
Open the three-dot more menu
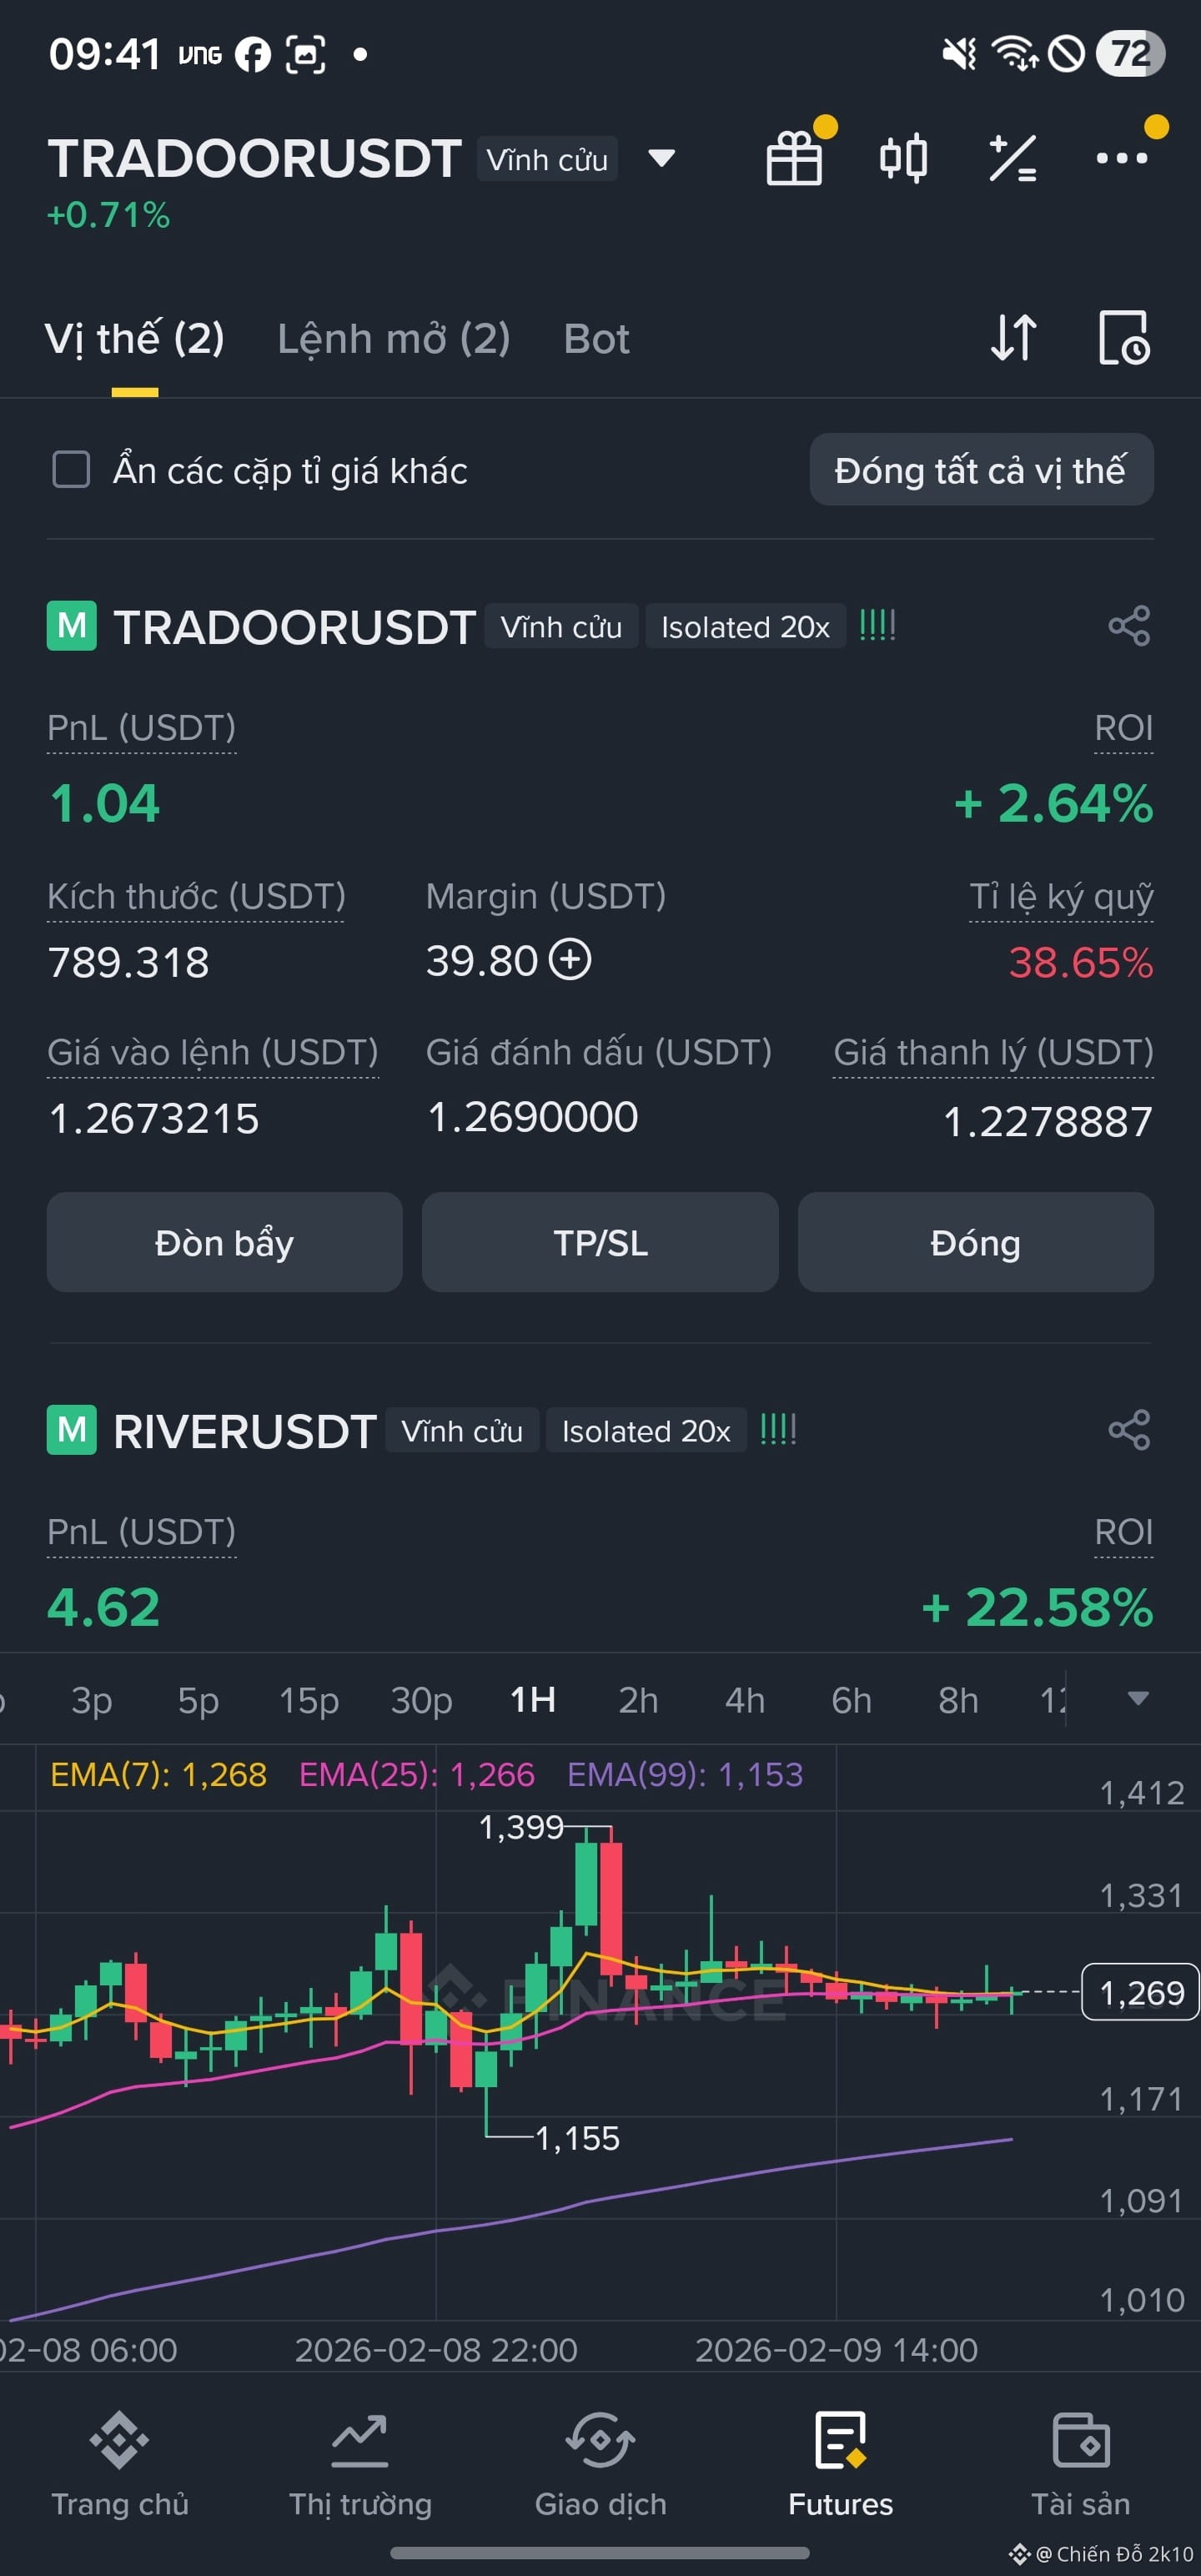1121,158
